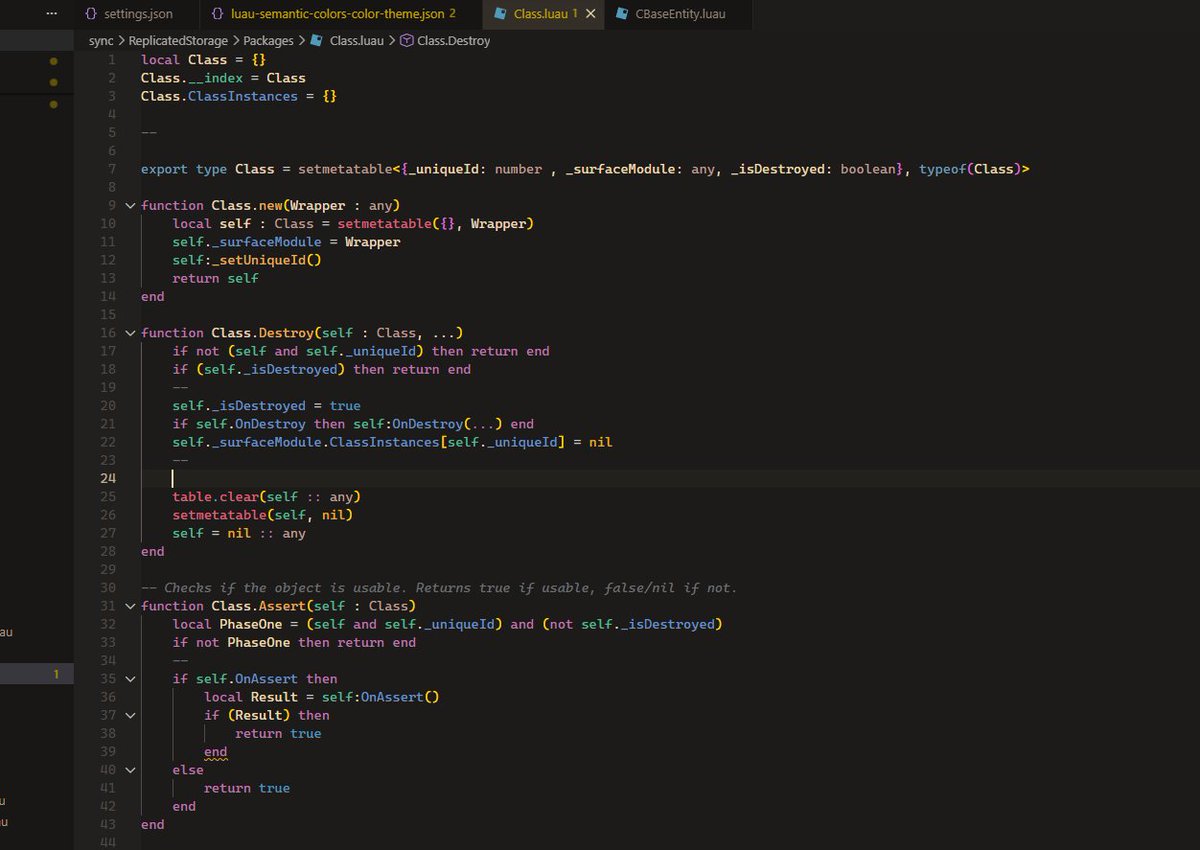This screenshot has width=1200, height=850.
Task: Fold the if self.OnAssert block on line 35
Action: 129,679
